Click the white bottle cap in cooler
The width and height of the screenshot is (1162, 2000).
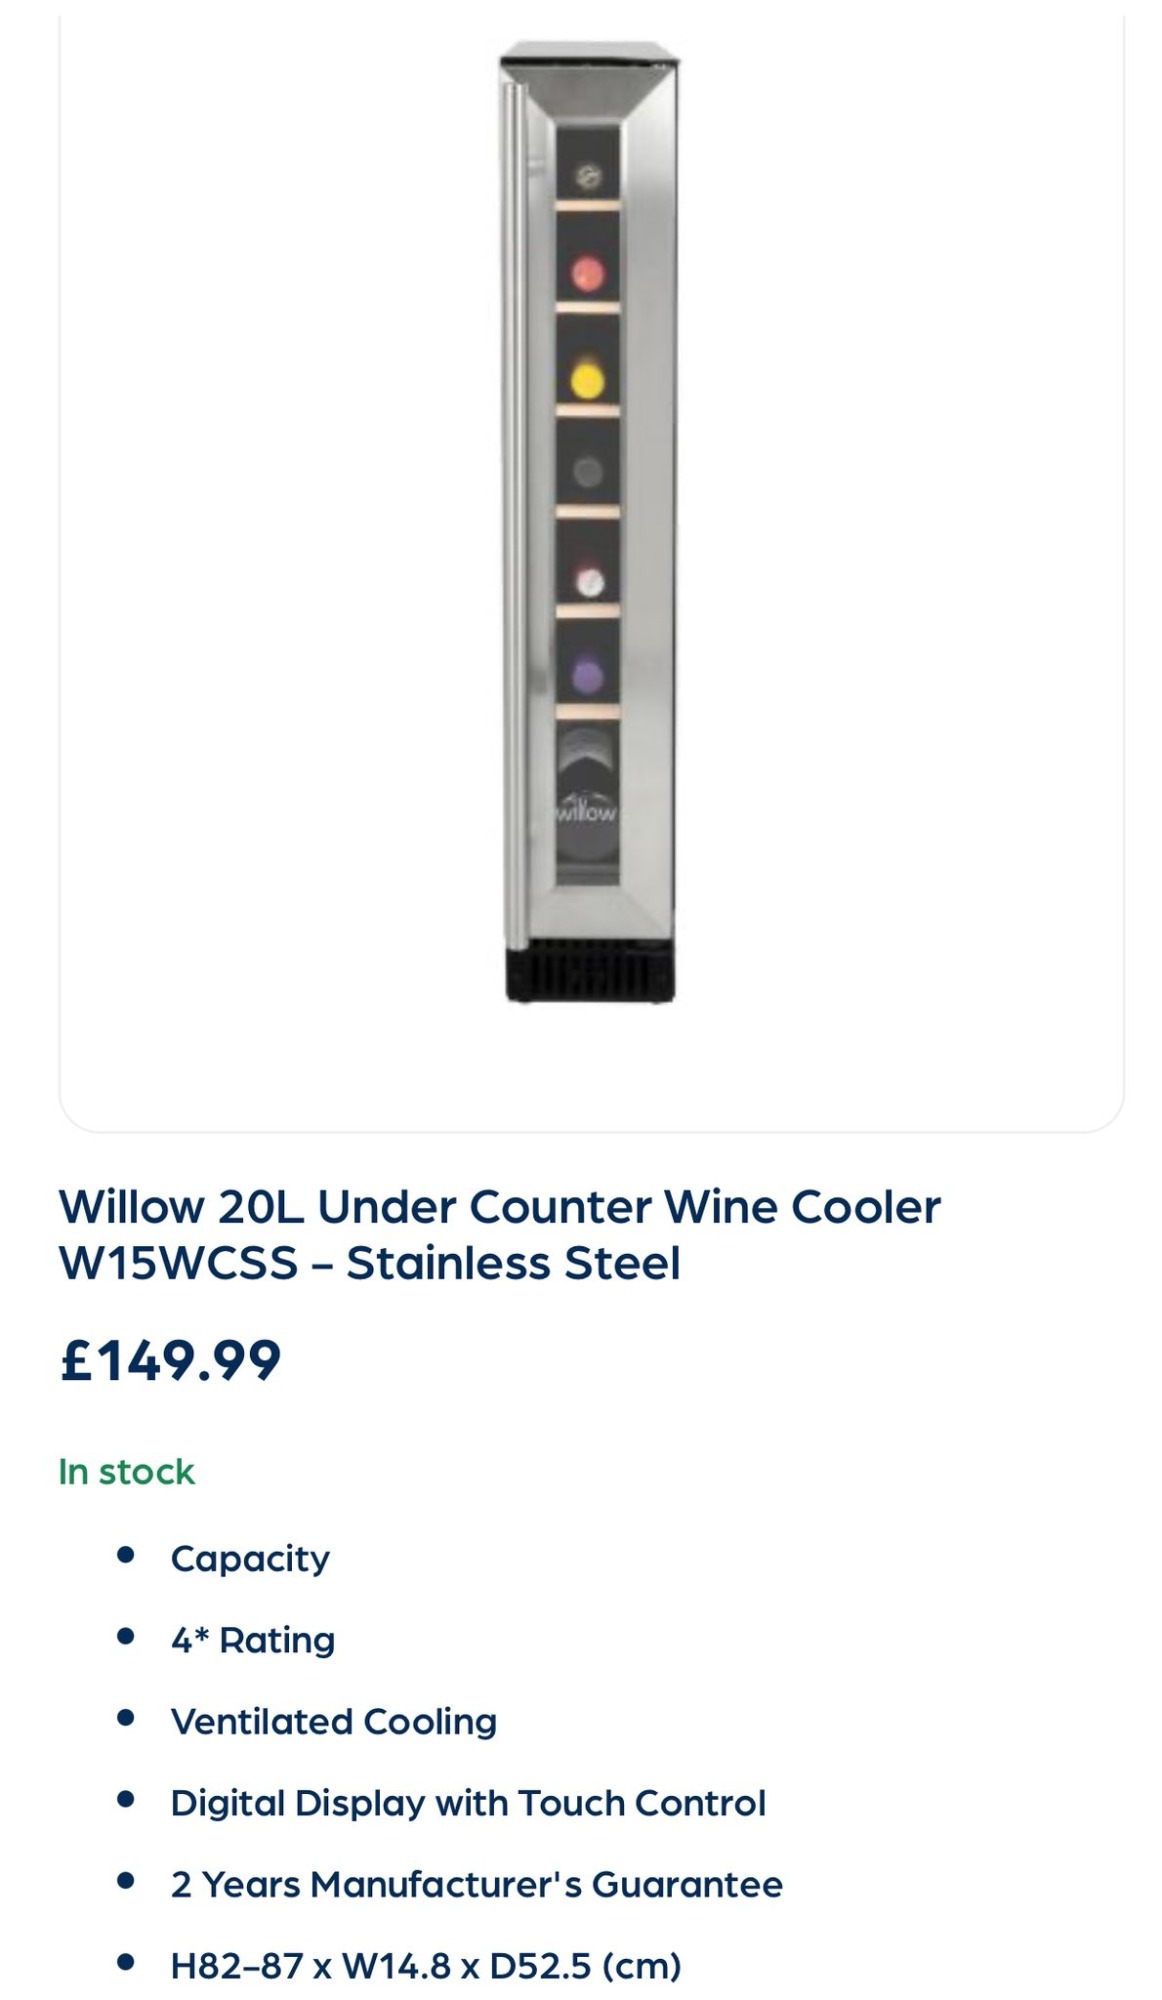[x=590, y=582]
